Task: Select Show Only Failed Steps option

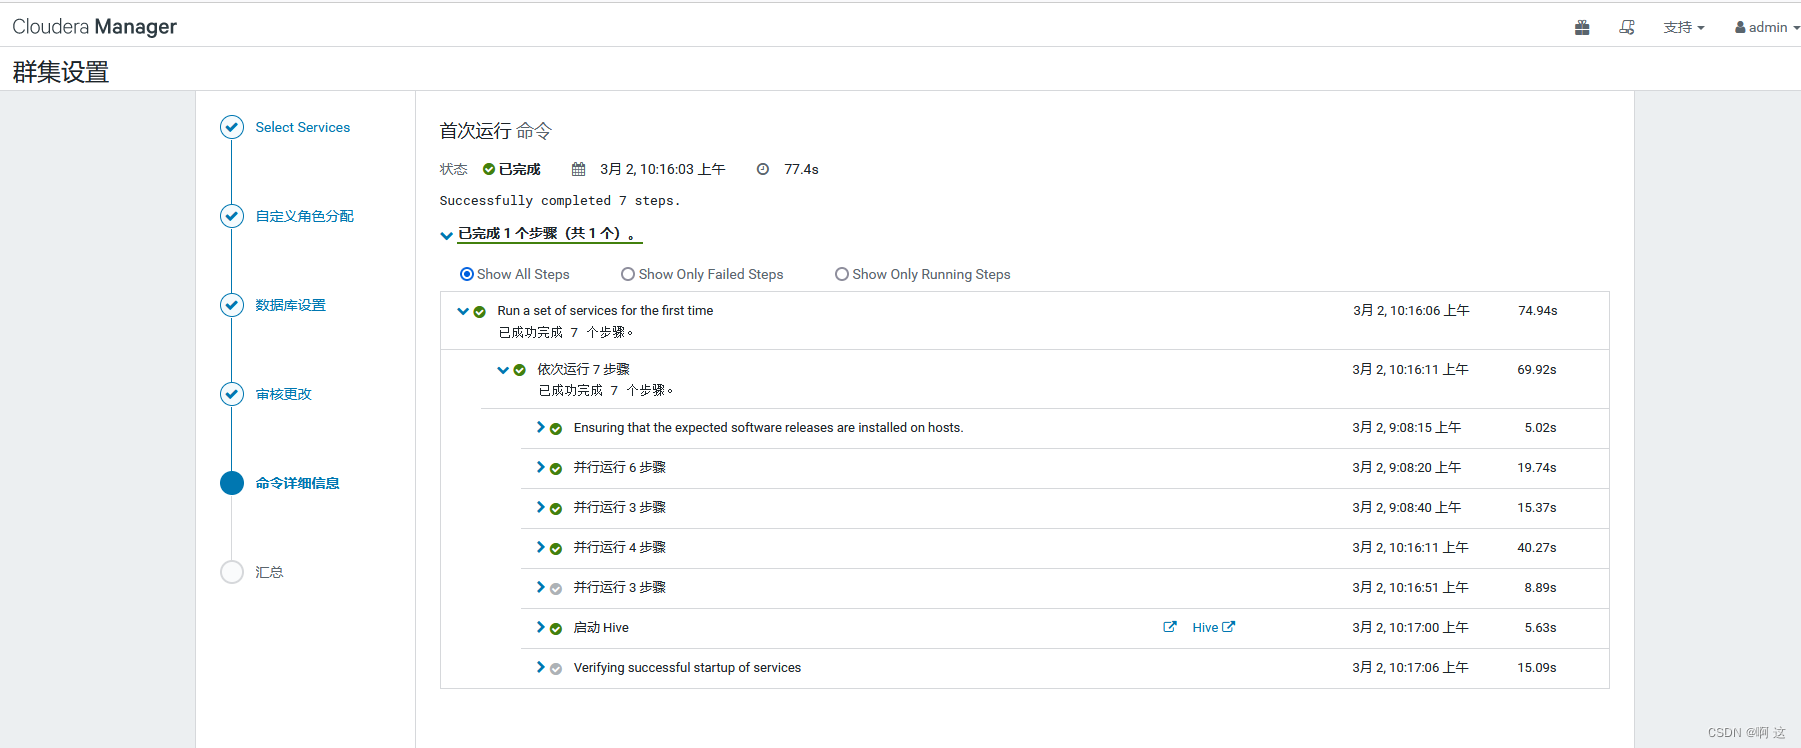Action: (628, 274)
